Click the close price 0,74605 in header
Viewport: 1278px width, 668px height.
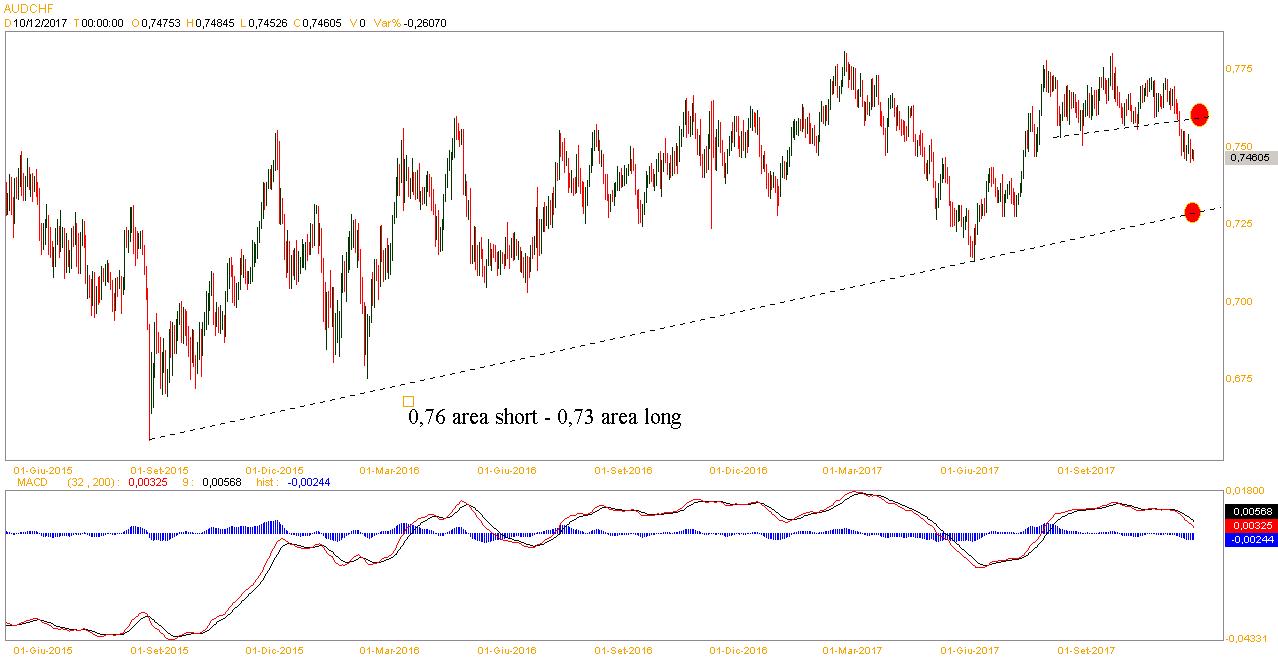tap(322, 23)
